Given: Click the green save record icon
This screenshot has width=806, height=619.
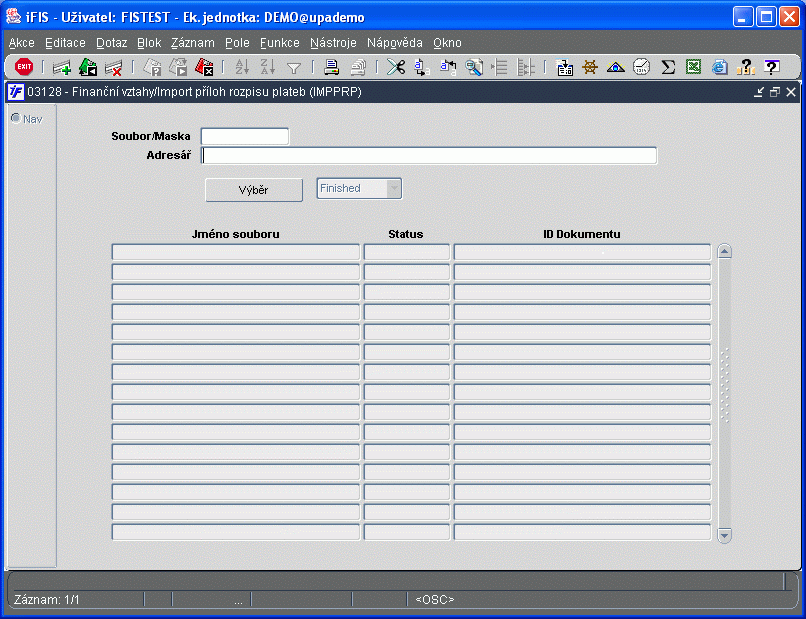Looking at the screenshot, I should [x=88, y=67].
